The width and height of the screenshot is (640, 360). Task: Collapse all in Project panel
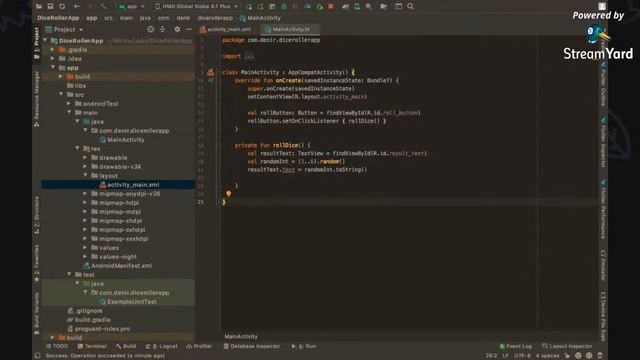tap(163, 29)
